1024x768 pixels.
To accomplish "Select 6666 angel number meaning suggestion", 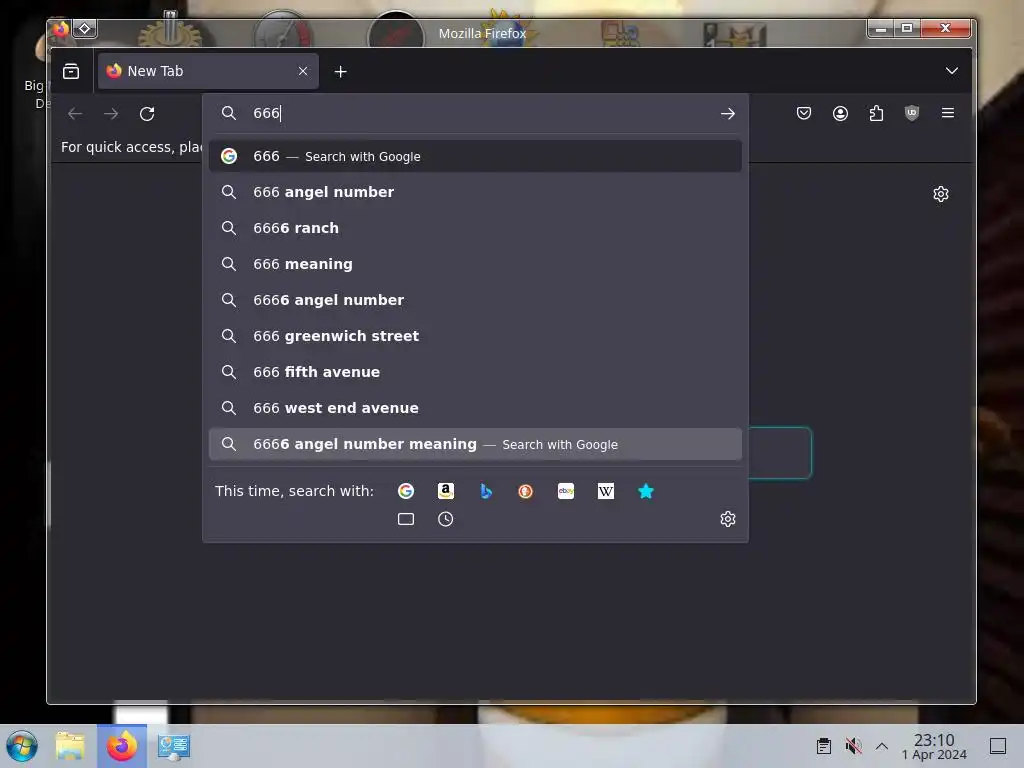I will click(475, 444).
